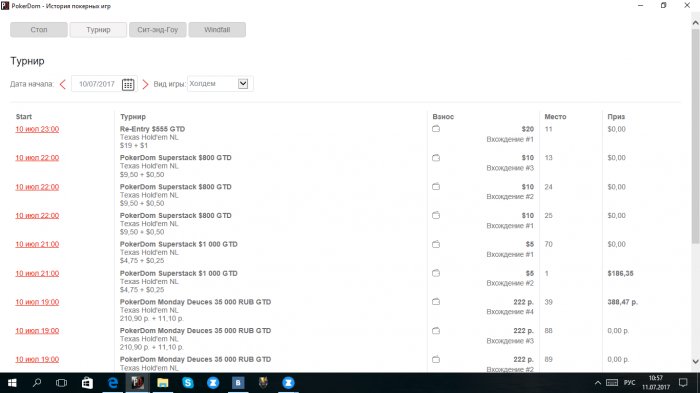Click buy-in icon in place 39 Monday Deuces row

pos(436,301)
